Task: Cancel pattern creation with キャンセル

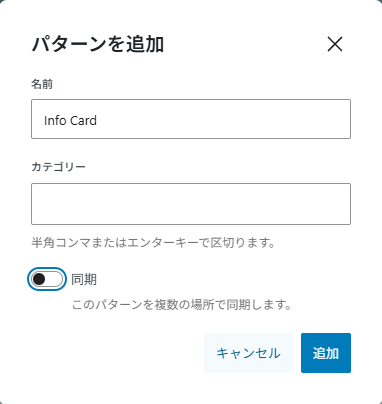Action: 248,353
